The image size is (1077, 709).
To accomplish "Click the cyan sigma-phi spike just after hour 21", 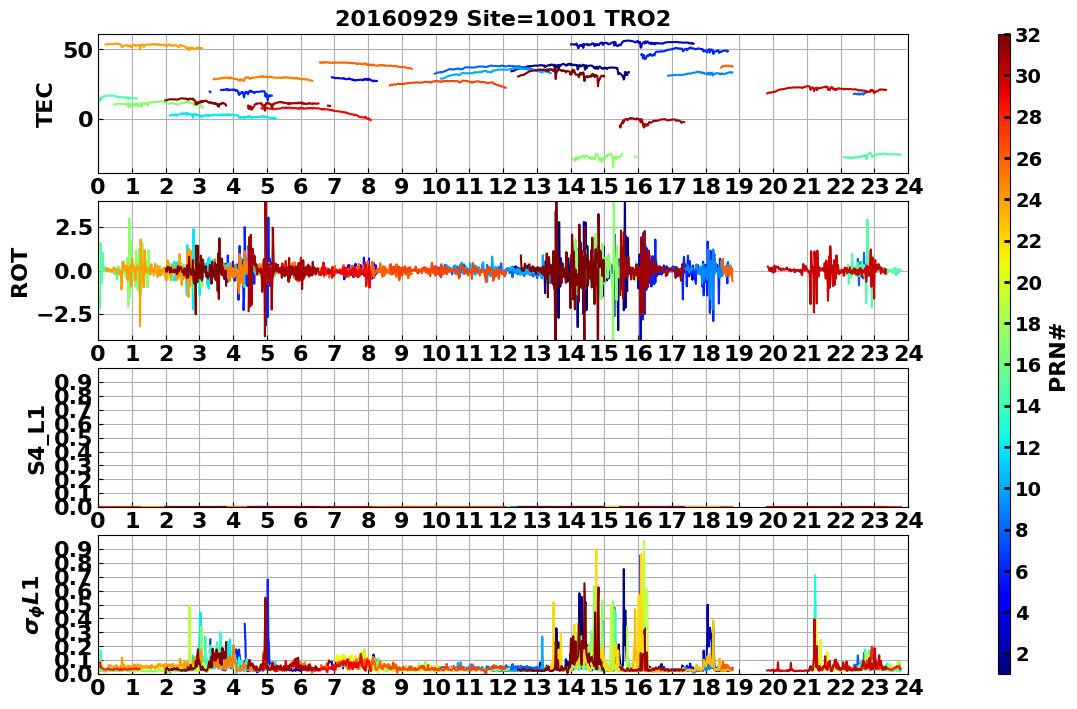I will 815,598.
